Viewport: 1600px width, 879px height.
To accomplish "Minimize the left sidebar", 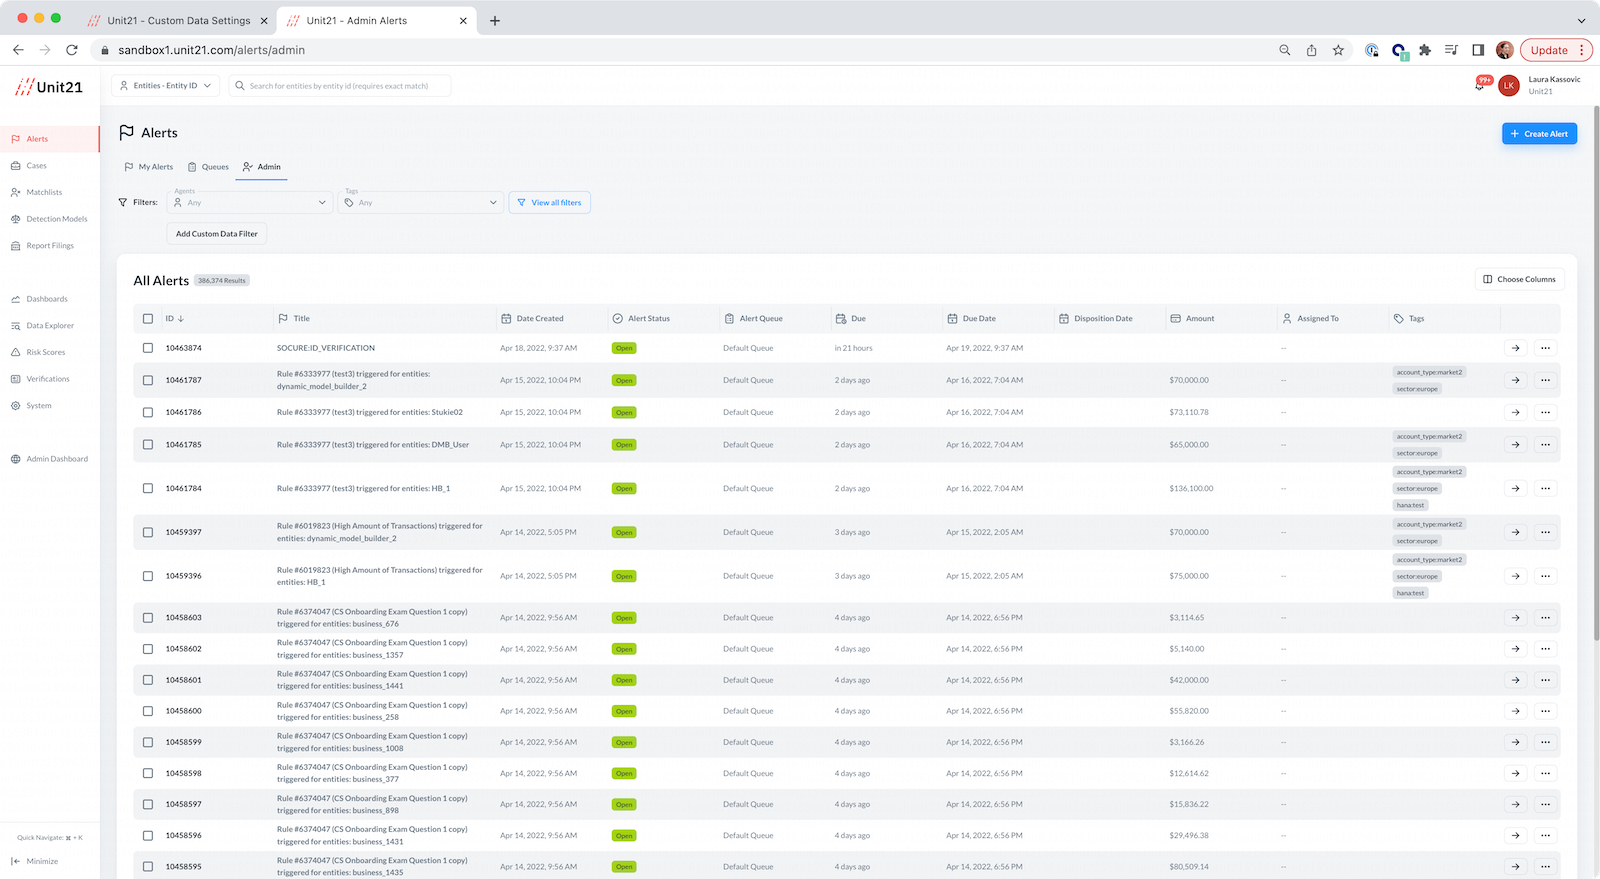I will click(35, 861).
